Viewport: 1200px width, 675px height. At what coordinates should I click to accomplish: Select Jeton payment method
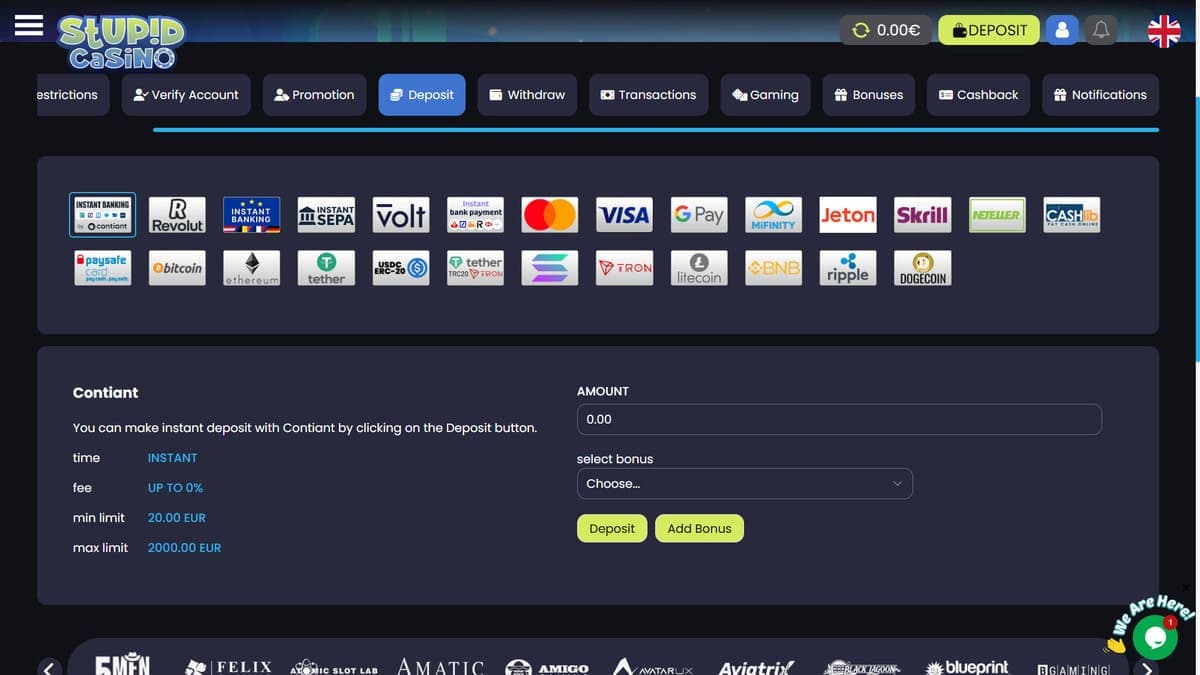[848, 214]
